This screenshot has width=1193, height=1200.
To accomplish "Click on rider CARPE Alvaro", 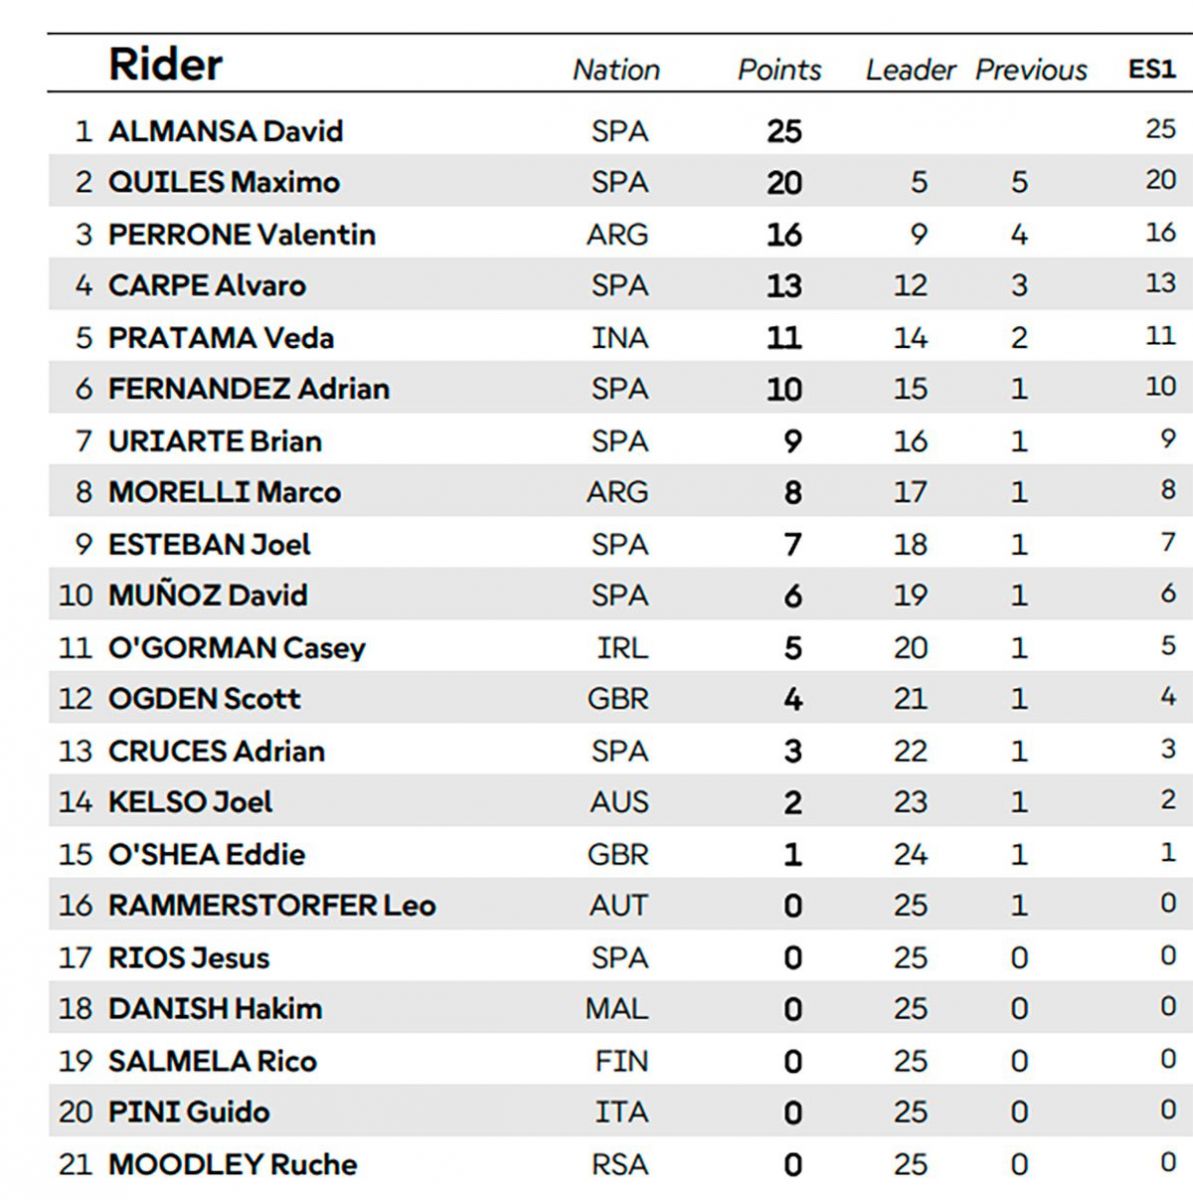I will [x=206, y=286].
